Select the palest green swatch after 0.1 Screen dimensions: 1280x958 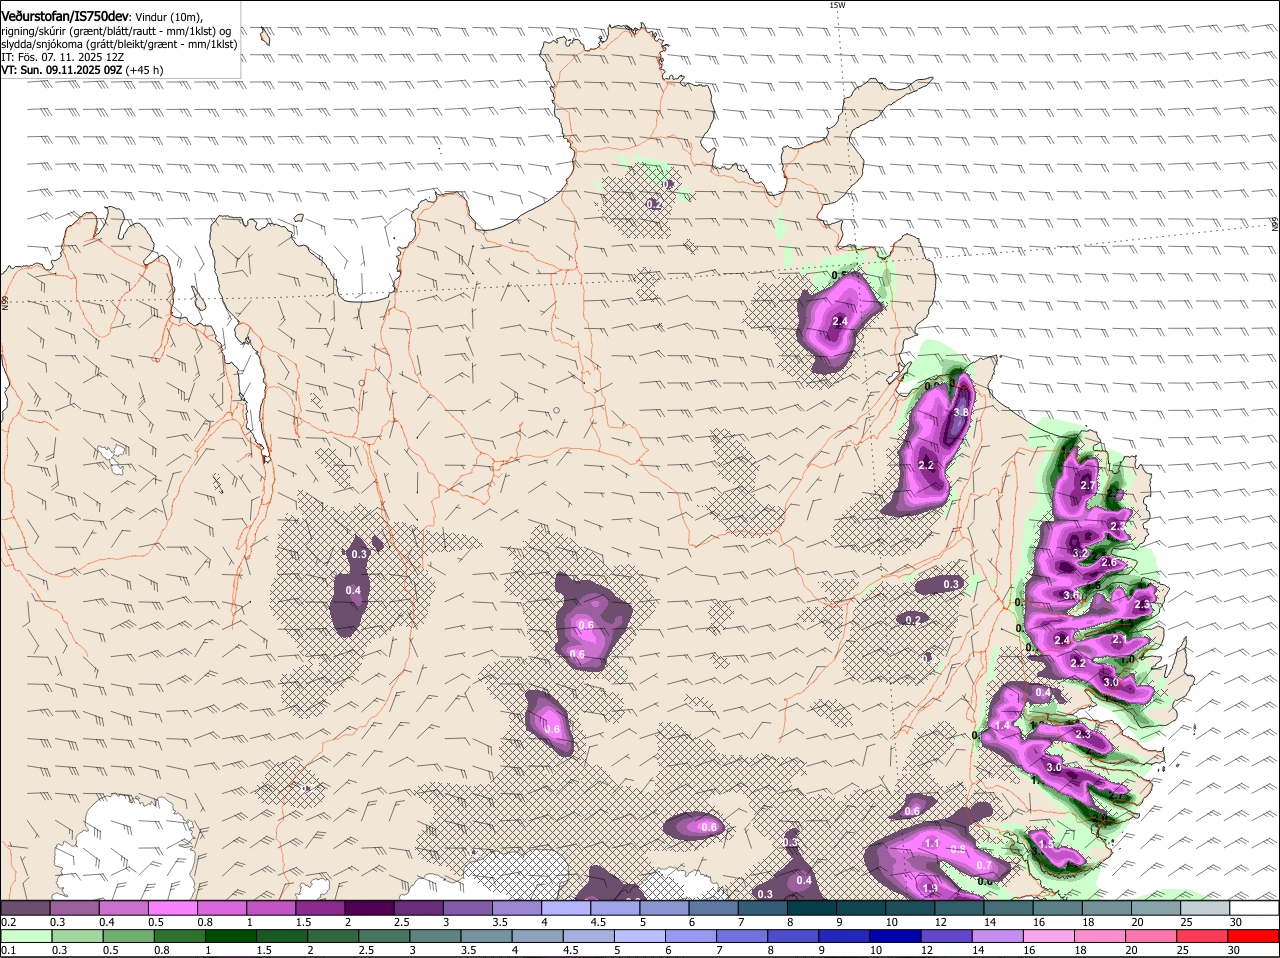pos(25,936)
